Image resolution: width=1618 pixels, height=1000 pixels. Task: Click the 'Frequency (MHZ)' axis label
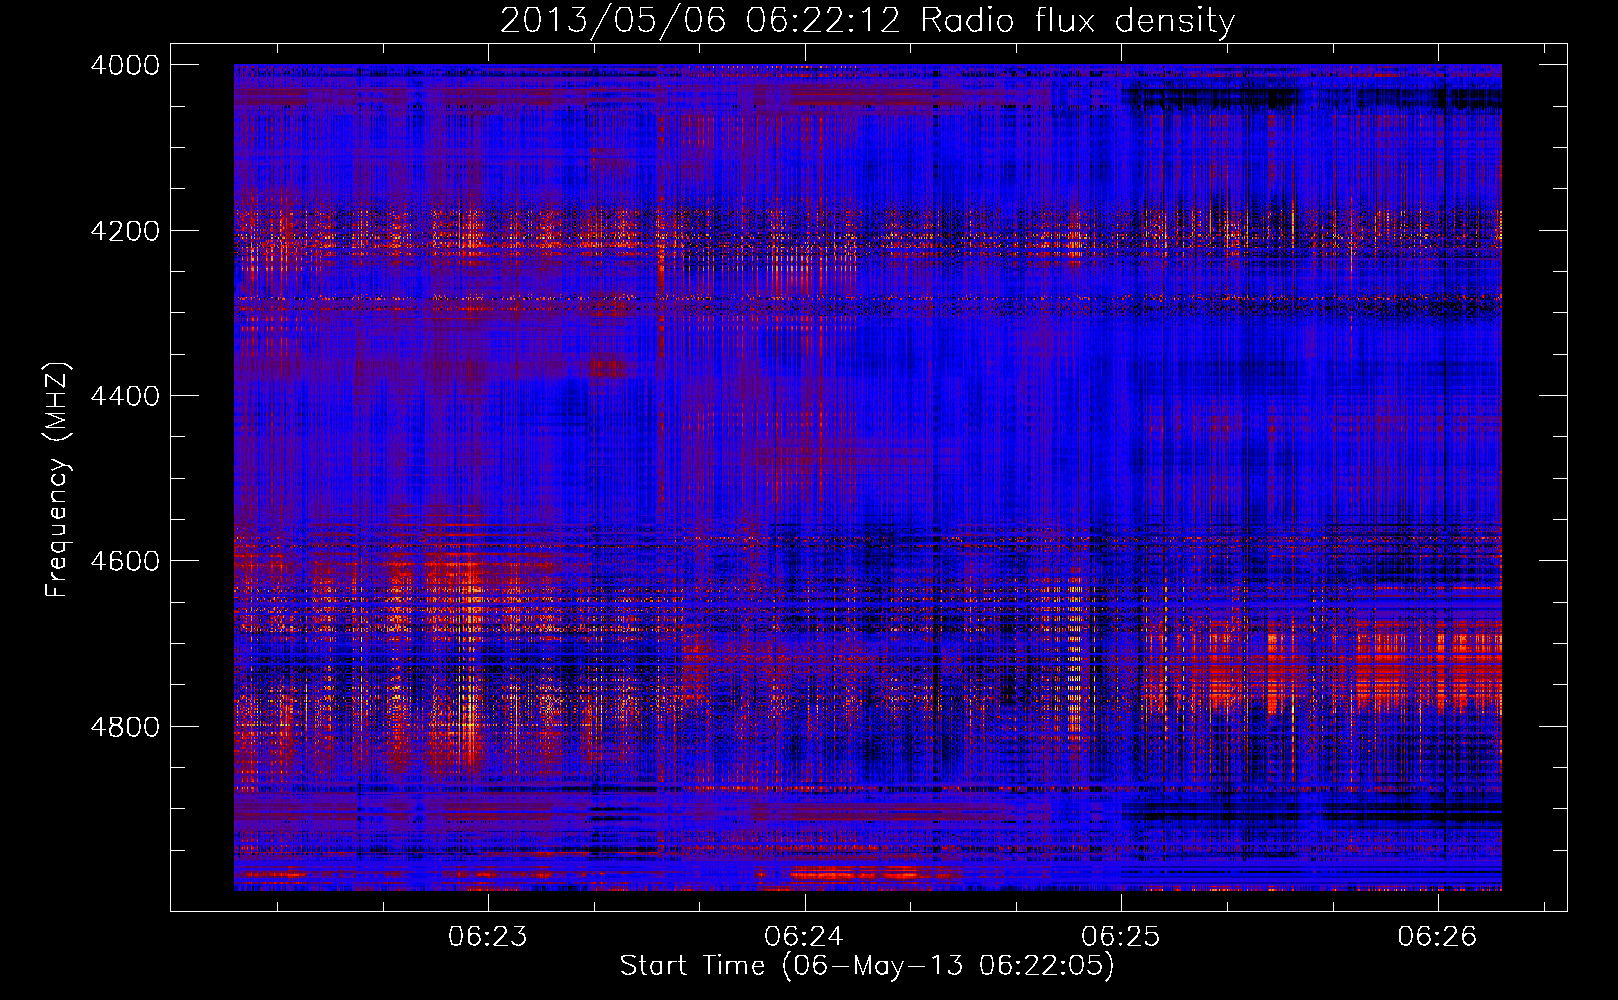click(x=57, y=480)
